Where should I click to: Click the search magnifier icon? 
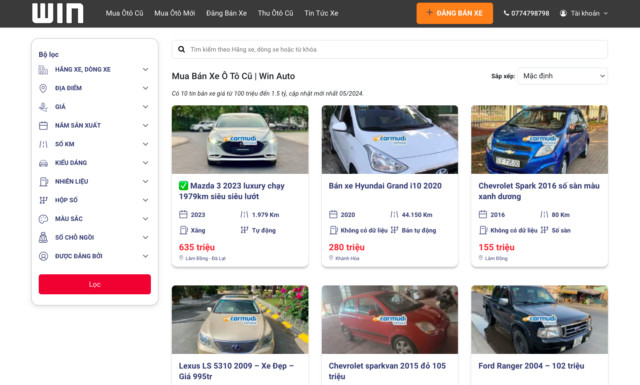tap(181, 49)
